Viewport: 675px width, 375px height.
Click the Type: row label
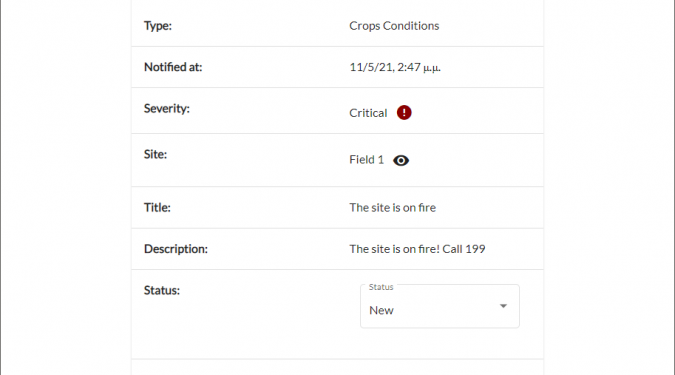click(158, 26)
